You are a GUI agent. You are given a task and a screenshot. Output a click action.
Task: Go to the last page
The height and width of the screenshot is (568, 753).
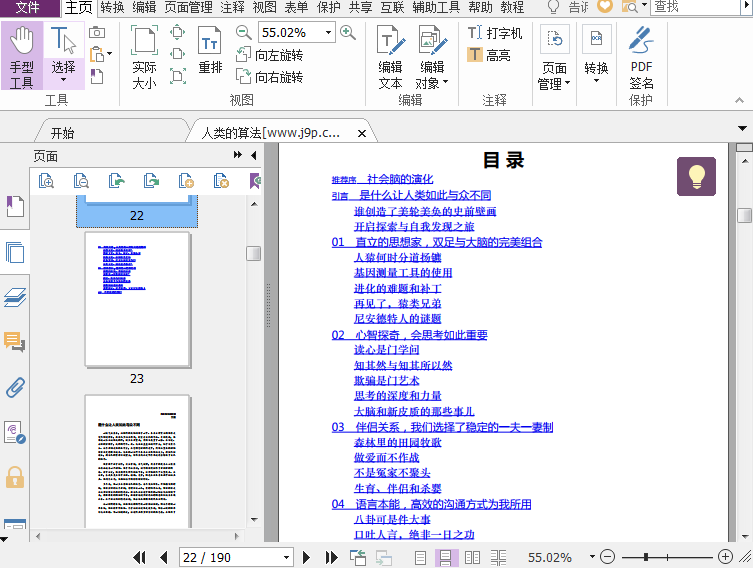click(x=331, y=557)
